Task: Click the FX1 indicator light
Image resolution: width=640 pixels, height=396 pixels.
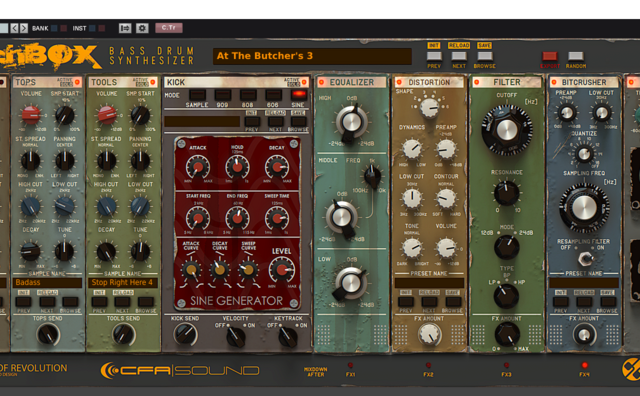Action: pyautogui.click(x=350, y=365)
